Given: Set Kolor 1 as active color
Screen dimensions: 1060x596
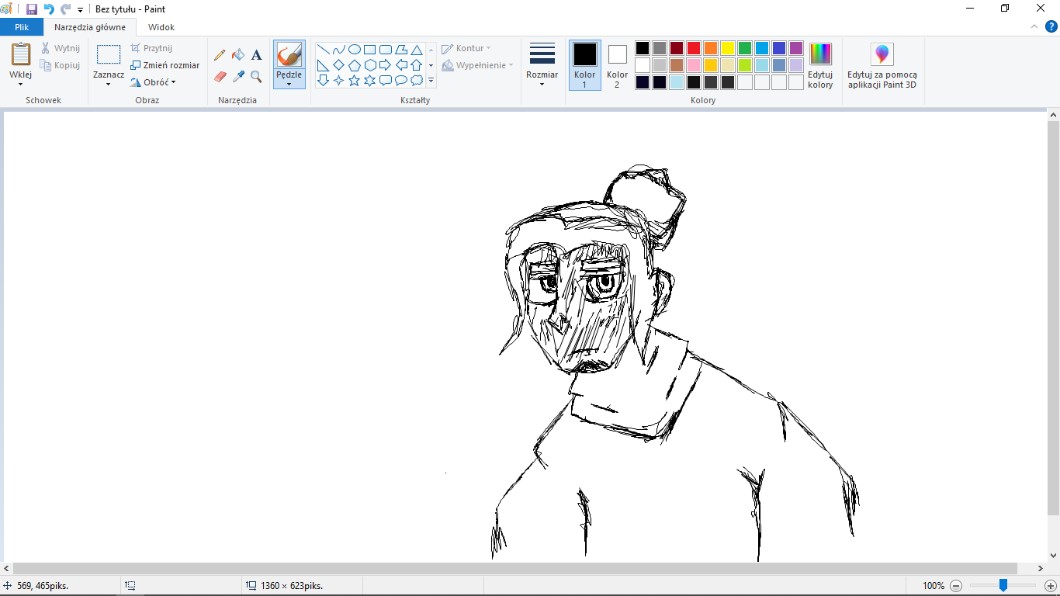Looking at the screenshot, I should [585, 66].
